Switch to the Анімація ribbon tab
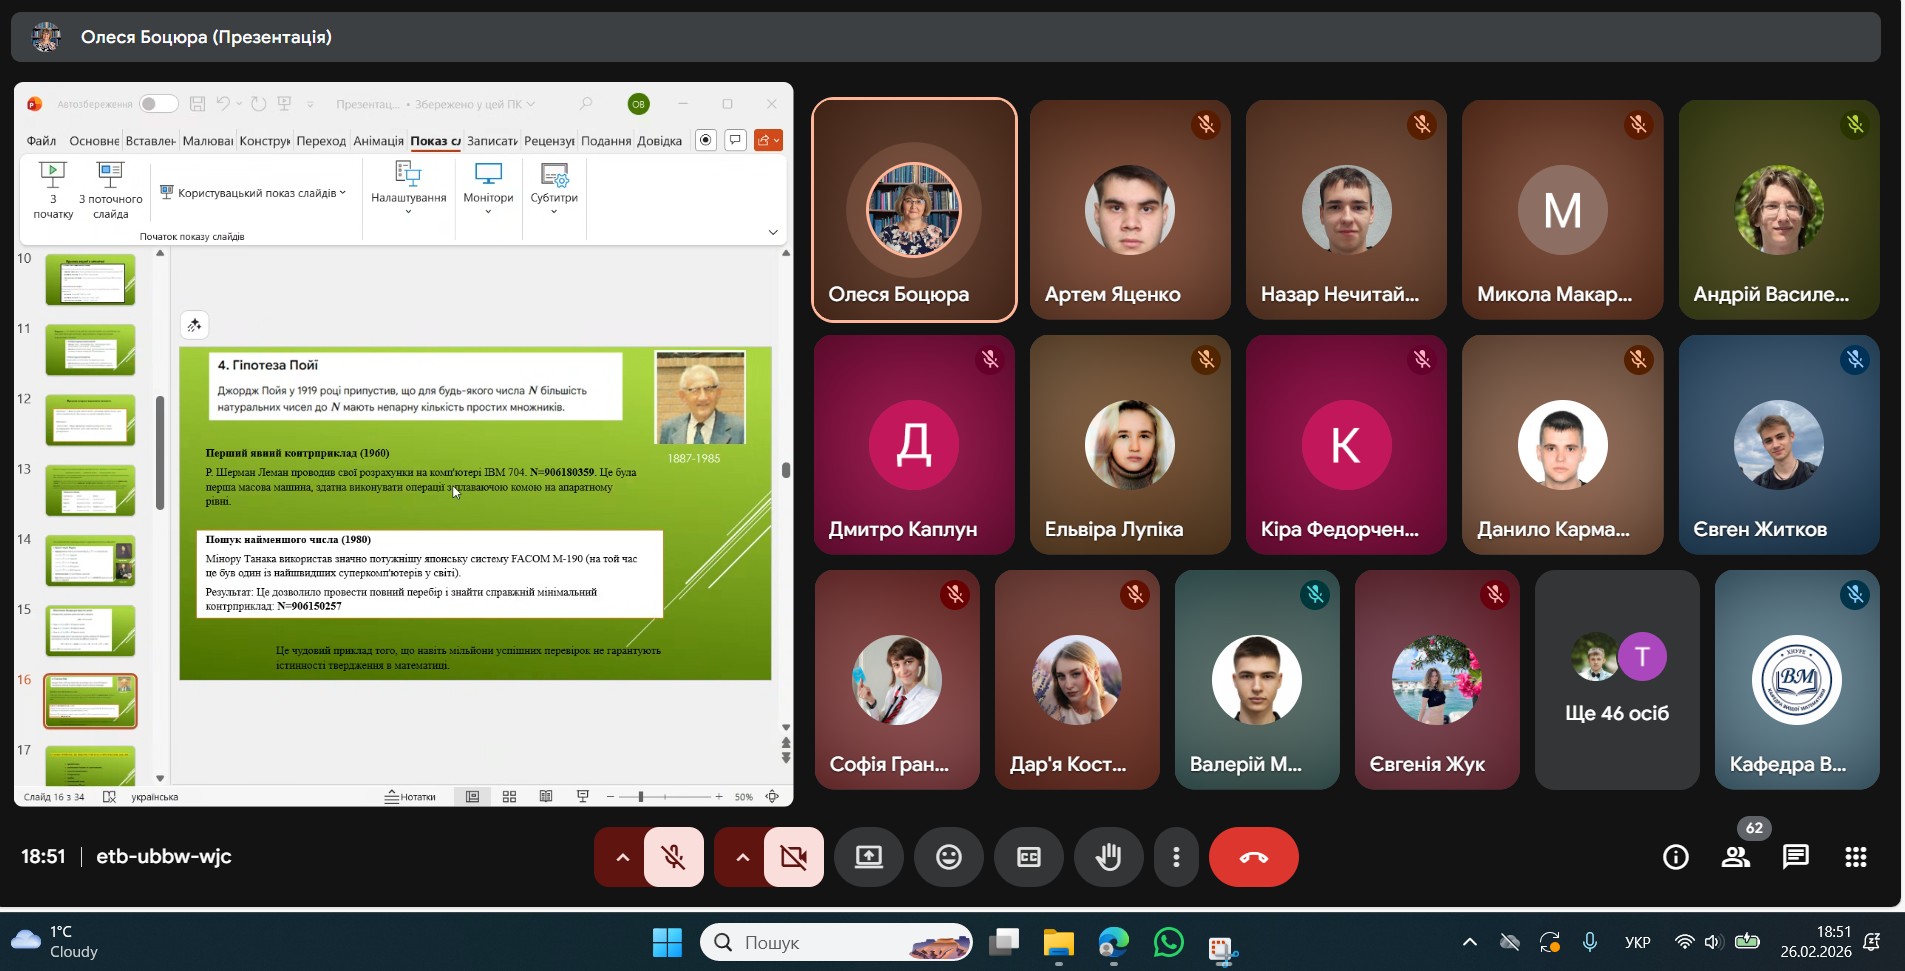Viewport: 1905px width, 971px height. pos(378,141)
